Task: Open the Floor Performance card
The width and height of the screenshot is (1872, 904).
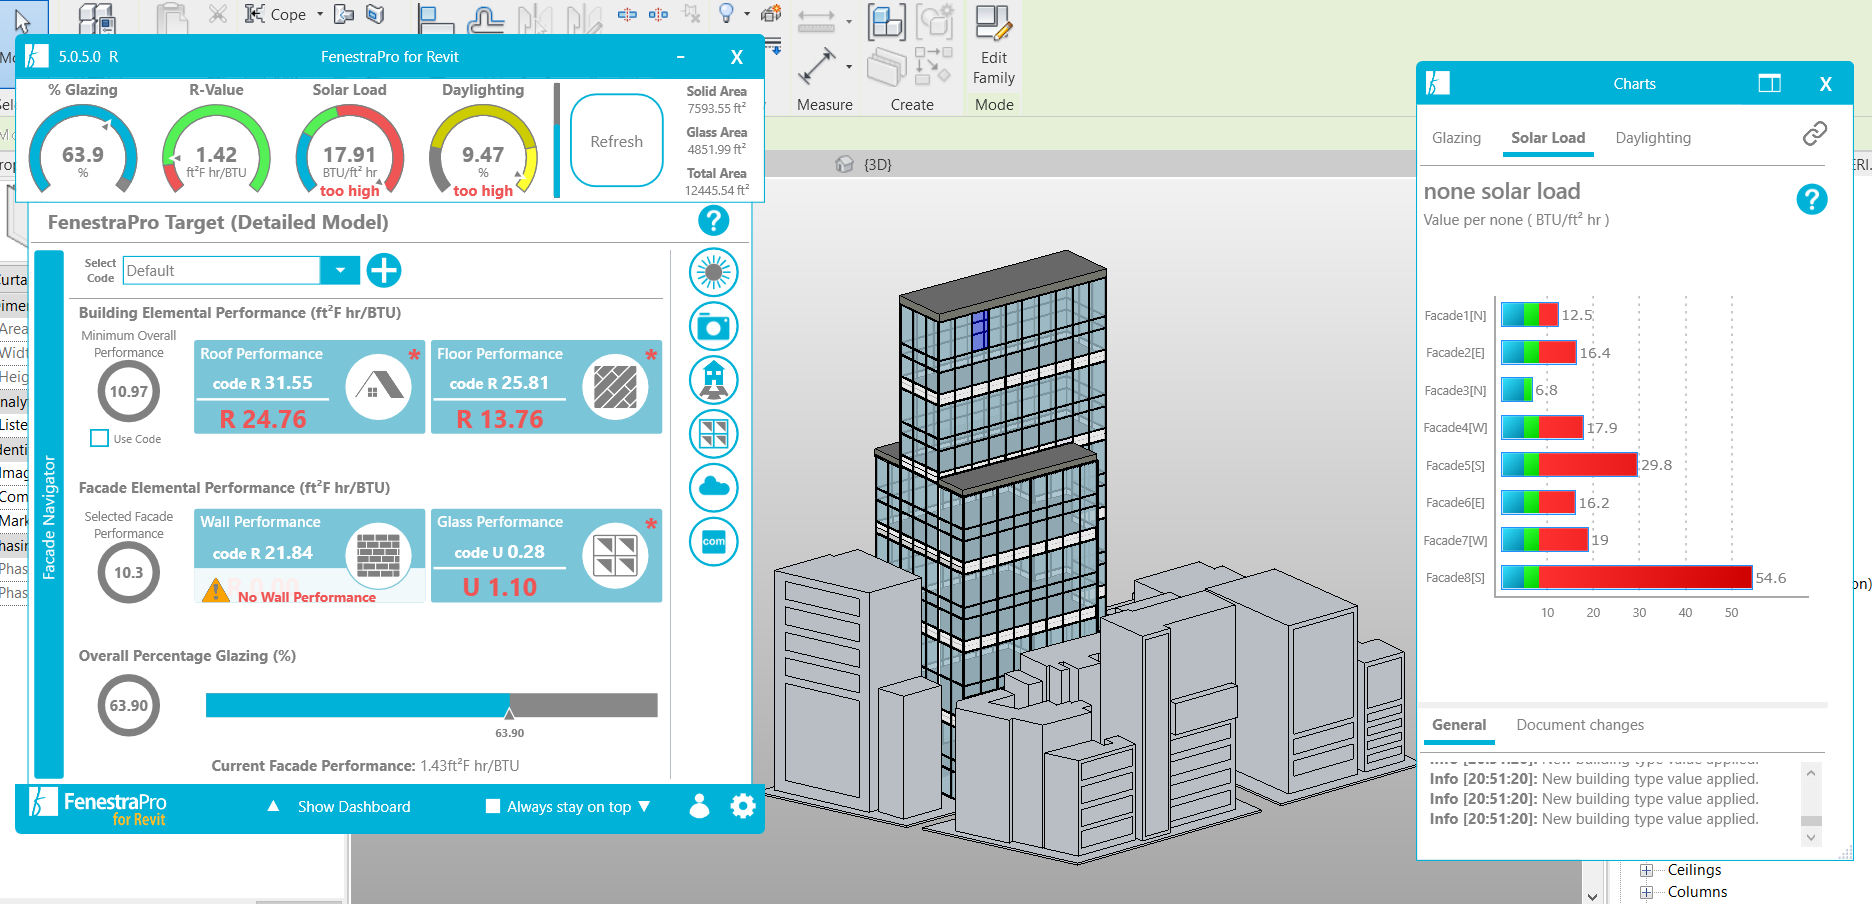Action: pos(546,387)
